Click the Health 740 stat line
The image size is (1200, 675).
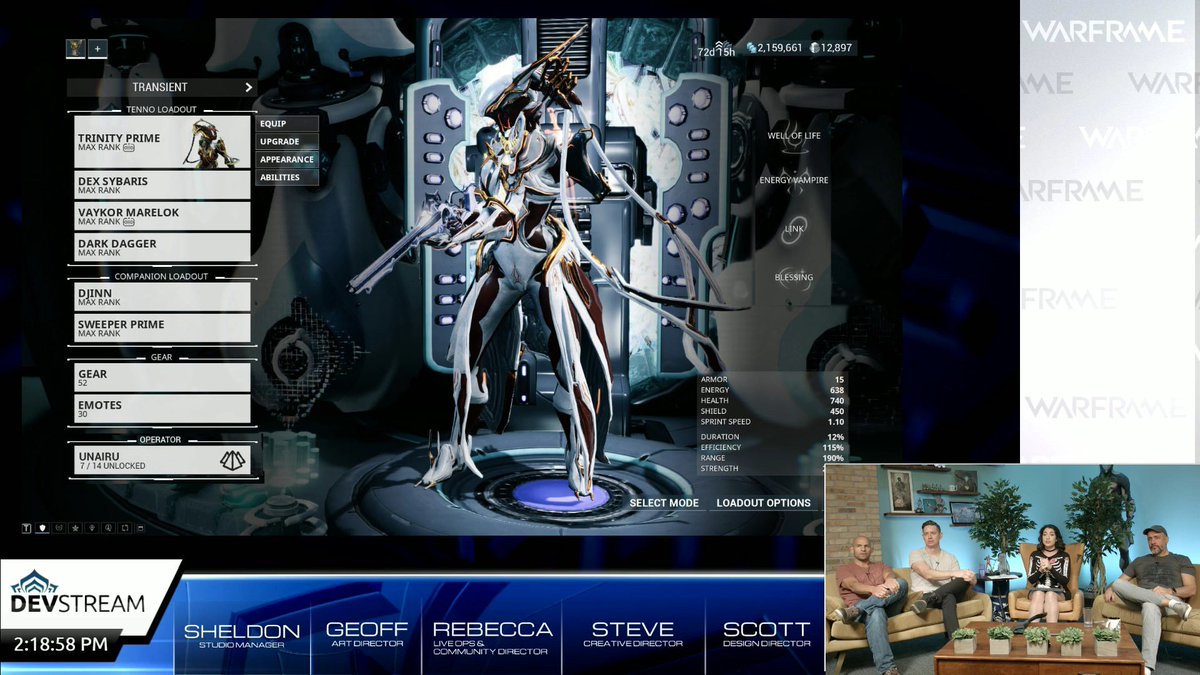pyautogui.click(x=773, y=401)
